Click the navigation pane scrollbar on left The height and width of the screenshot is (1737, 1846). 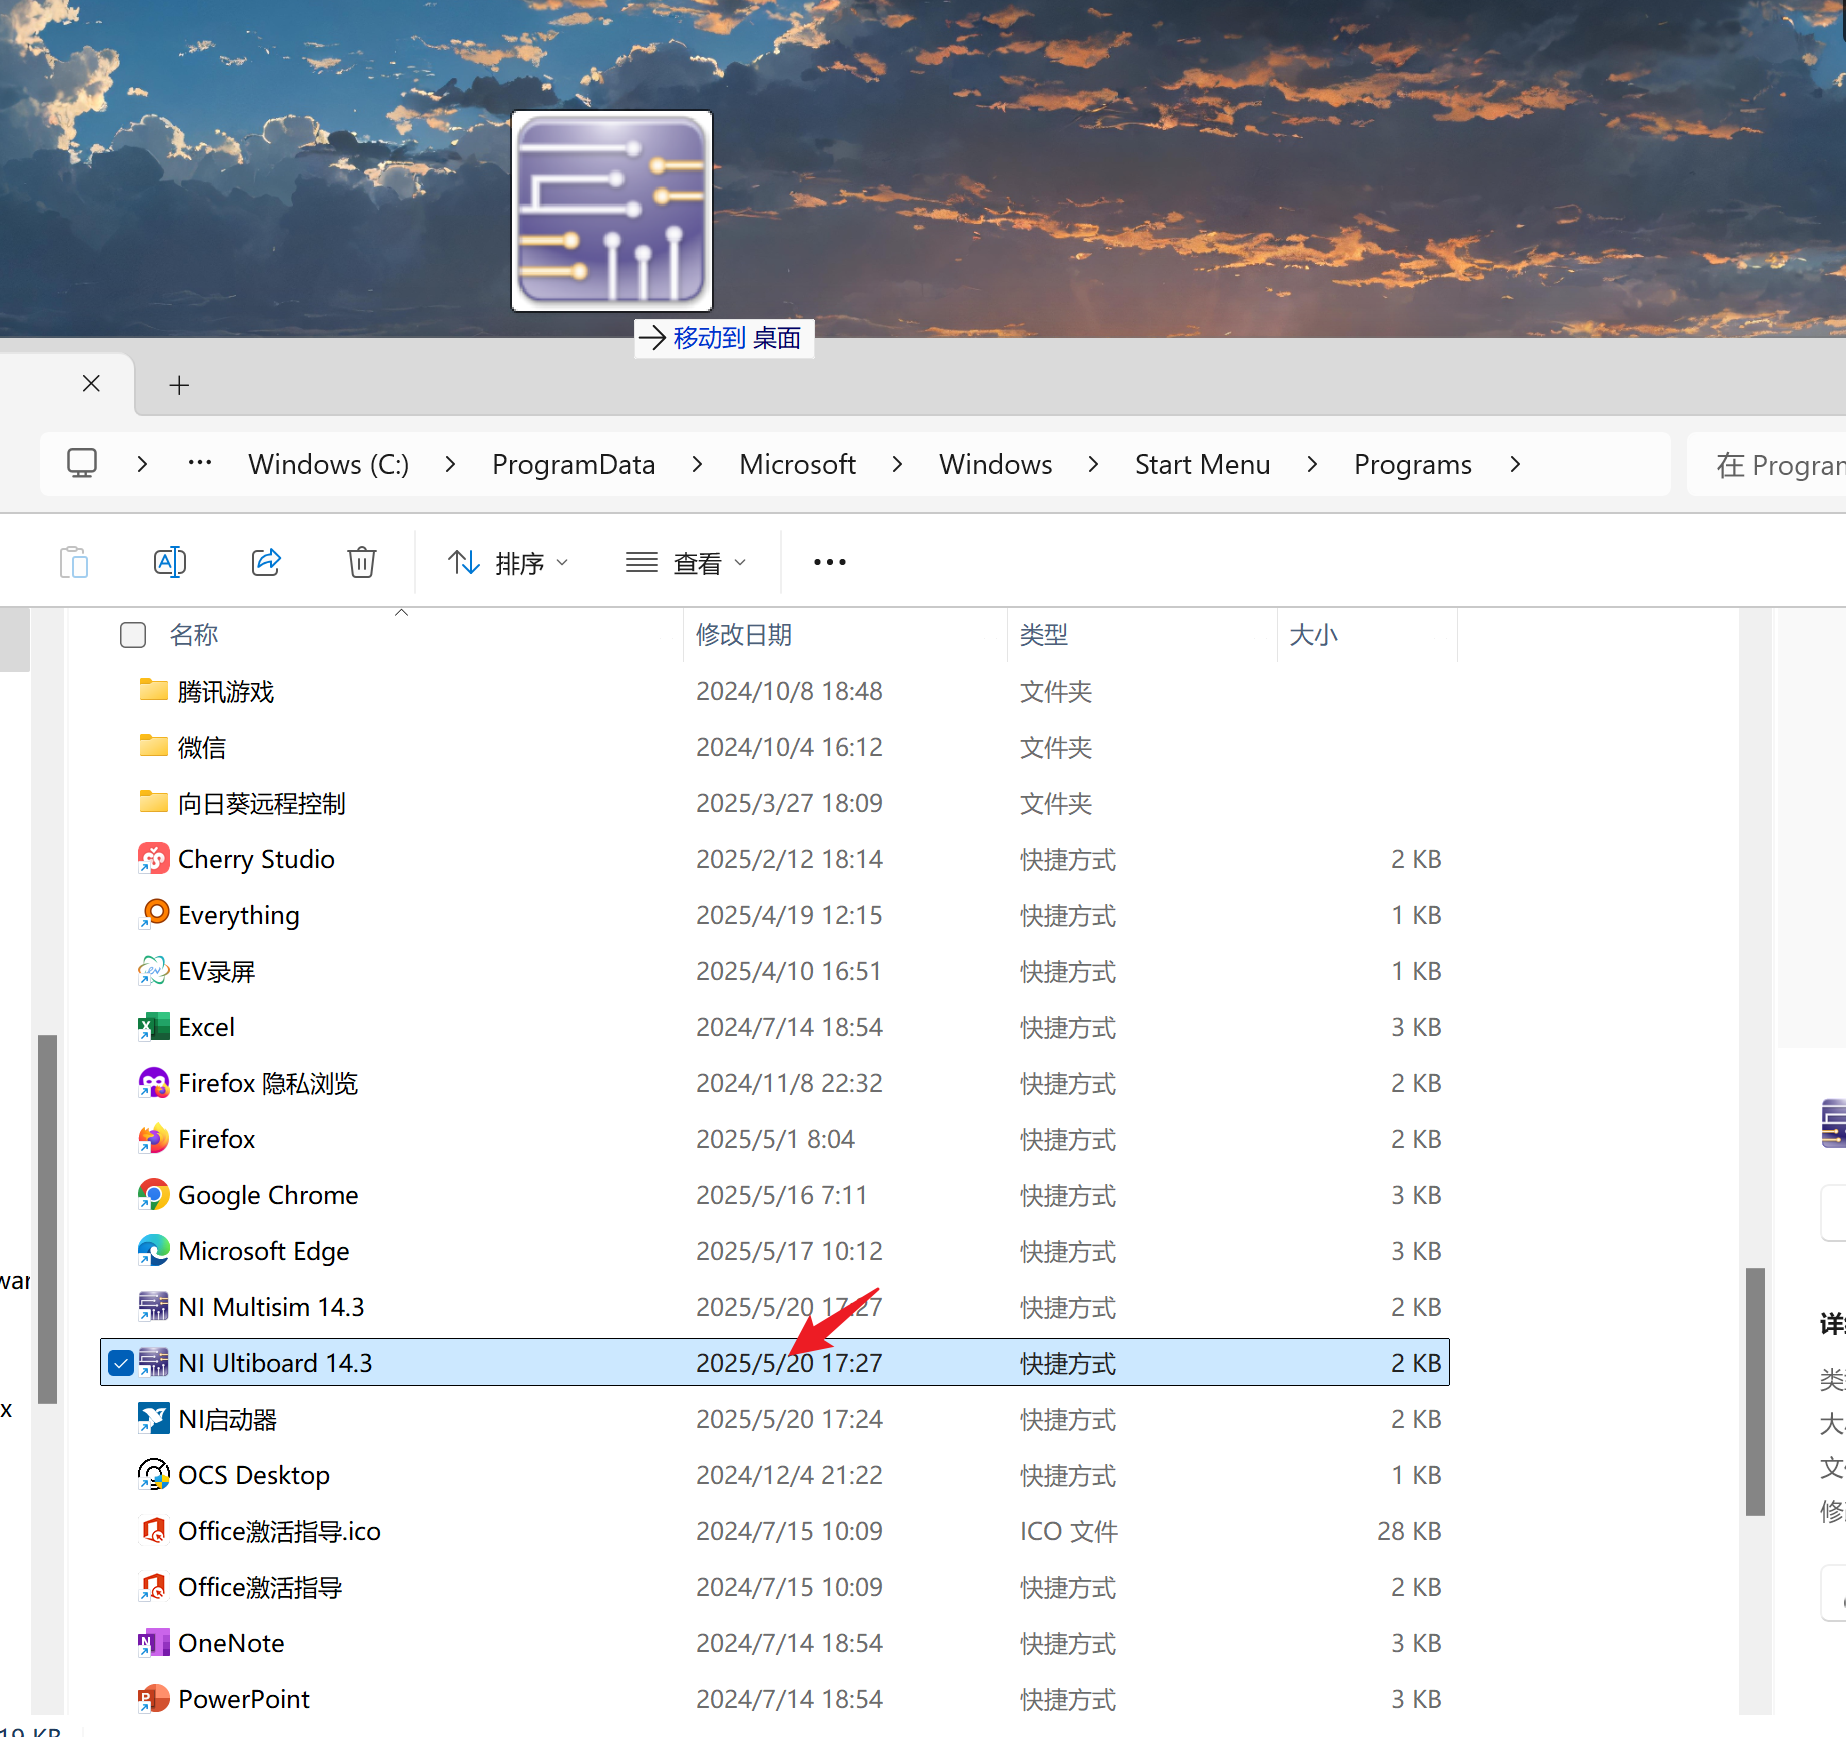[x=47, y=1219]
